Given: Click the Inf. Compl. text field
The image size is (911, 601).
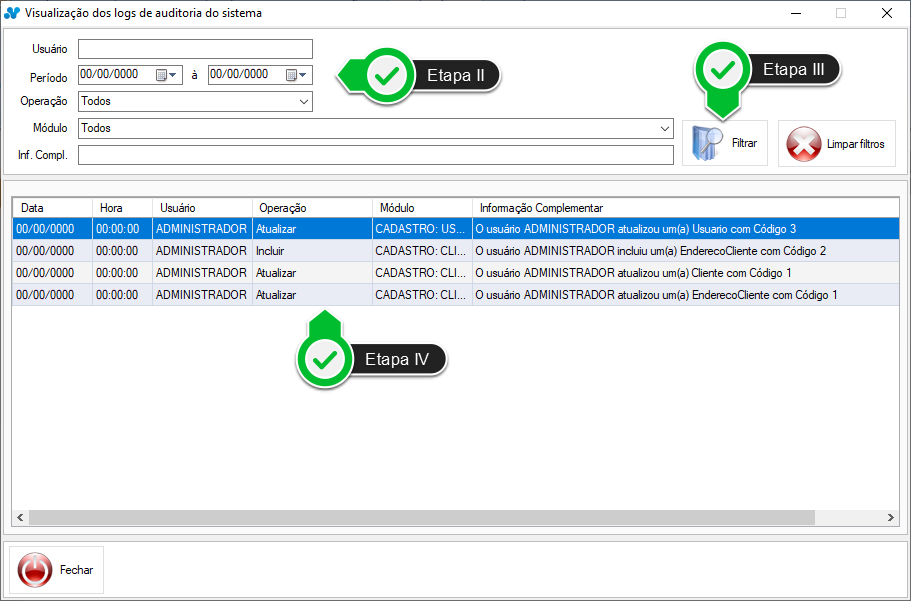Looking at the screenshot, I should click(375, 155).
